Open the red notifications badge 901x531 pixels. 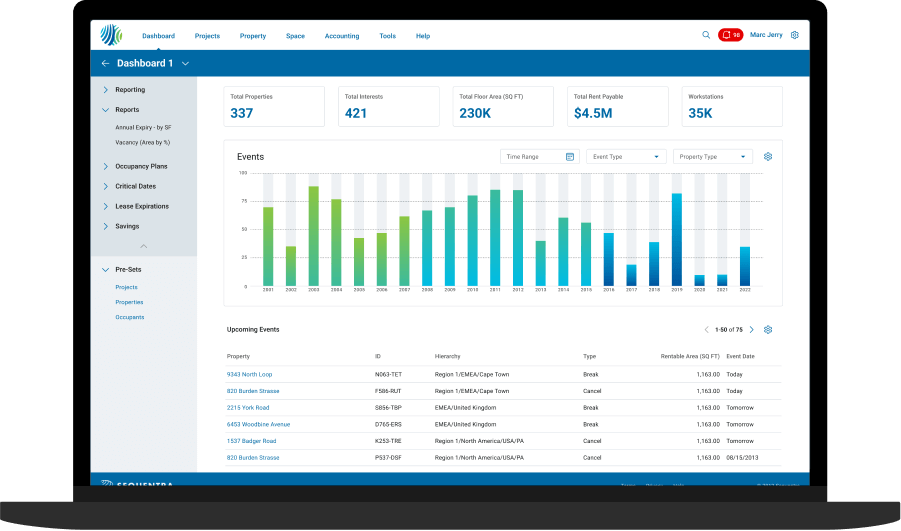[x=730, y=35]
